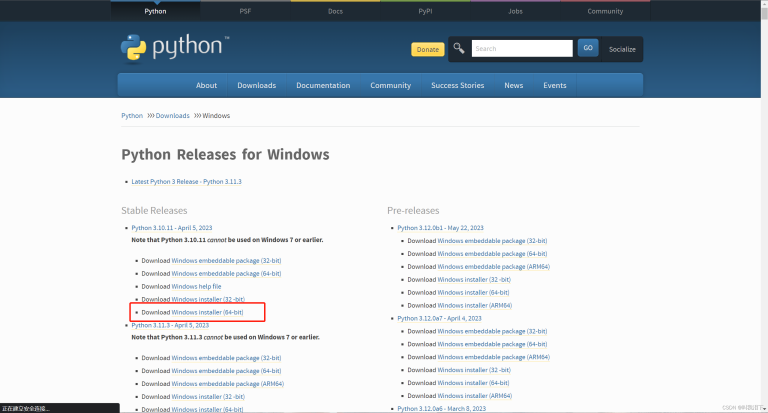Open the Docs top tab
768x413 pixels.
[335, 11]
